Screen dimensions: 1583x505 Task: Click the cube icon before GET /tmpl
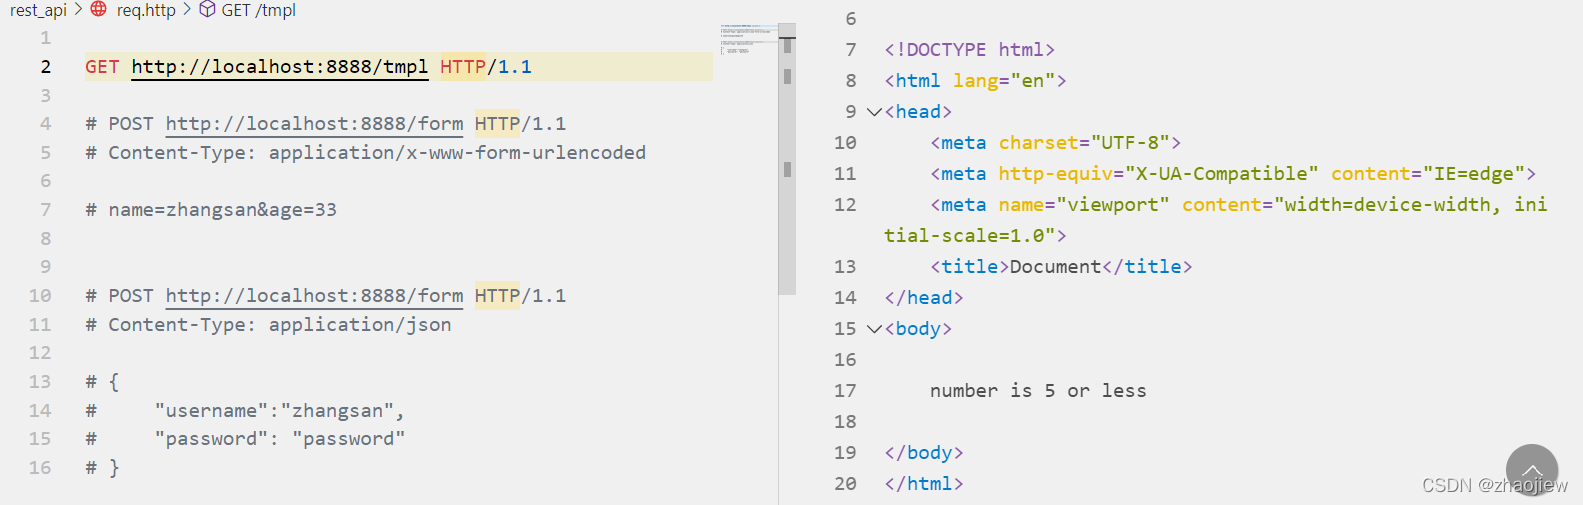click(x=207, y=9)
